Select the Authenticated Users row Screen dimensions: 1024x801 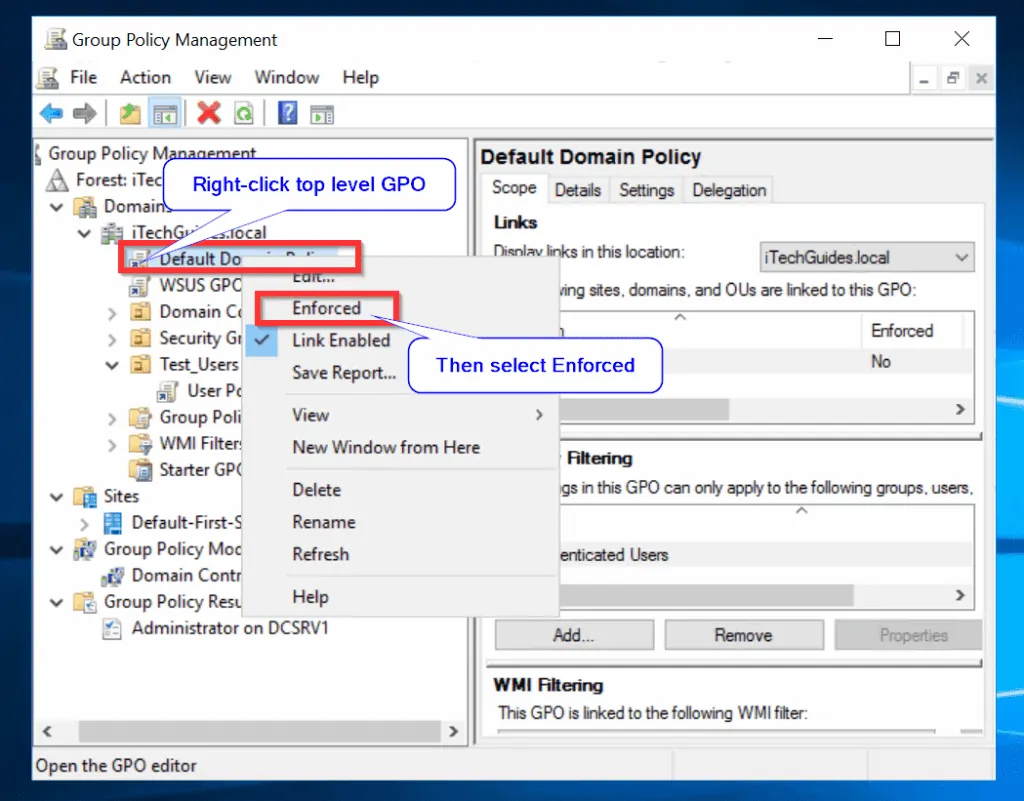tap(767, 555)
